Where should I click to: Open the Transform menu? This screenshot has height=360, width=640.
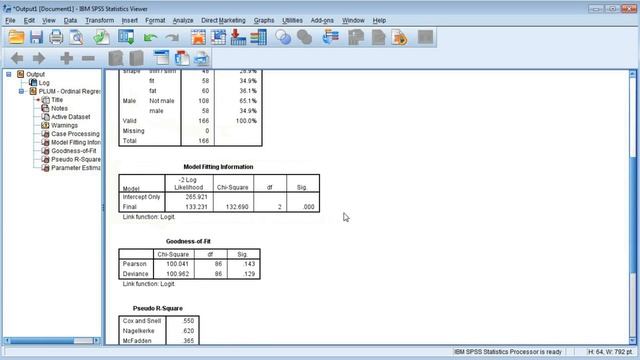tap(100, 20)
